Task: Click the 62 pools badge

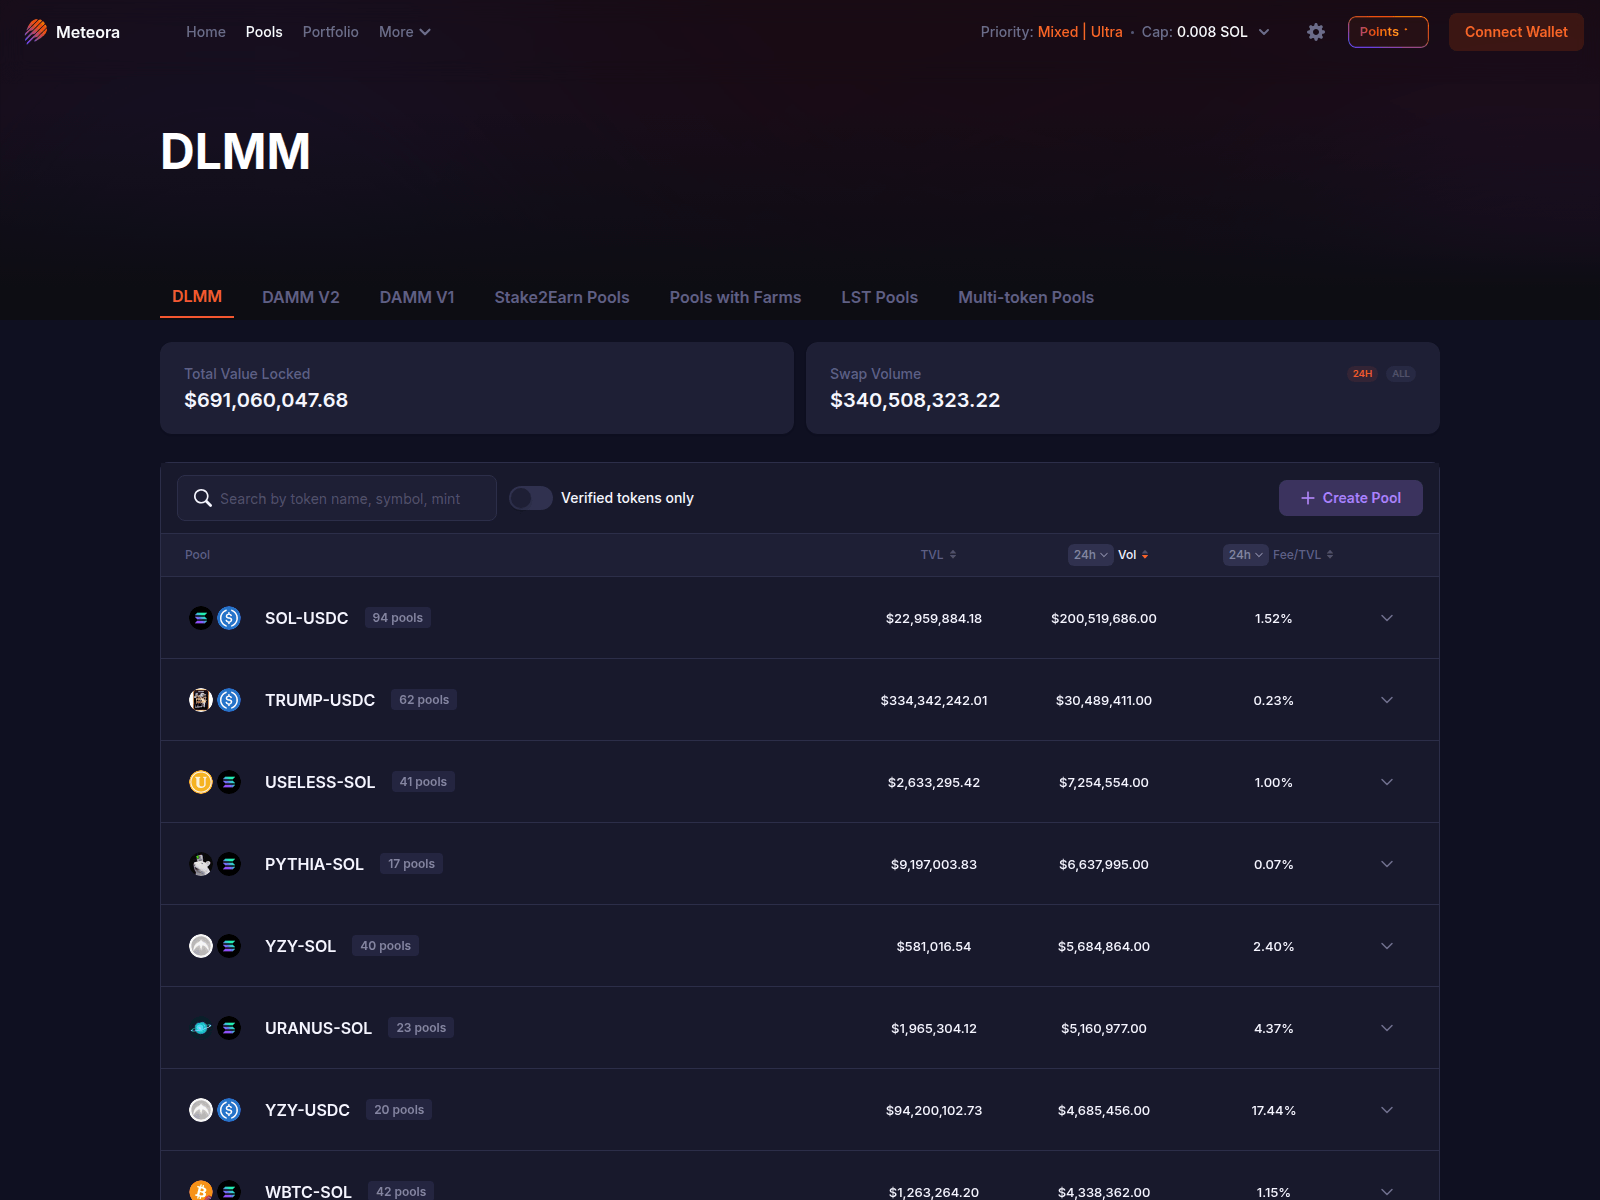Action: pyautogui.click(x=424, y=700)
